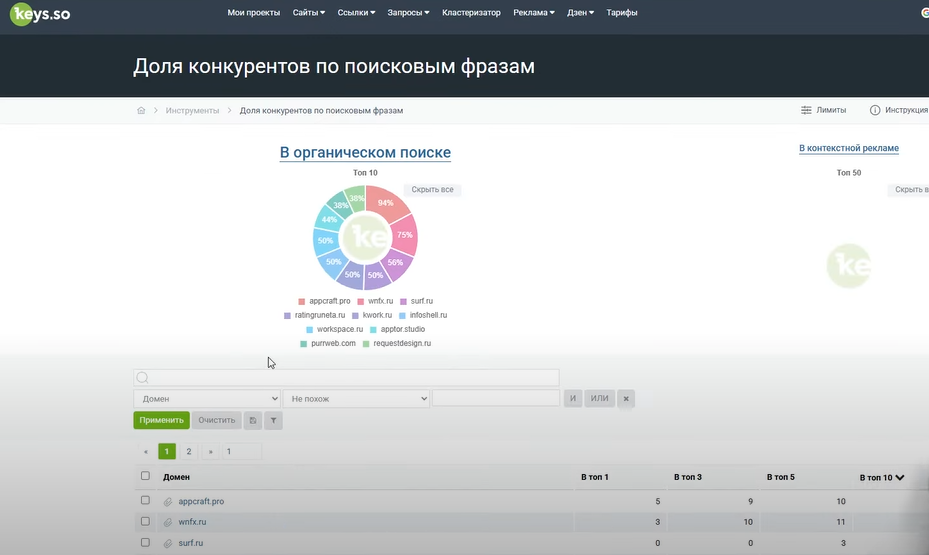929x555 pixels.
Task: Open the Не похож condition dropdown
Action: point(356,399)
